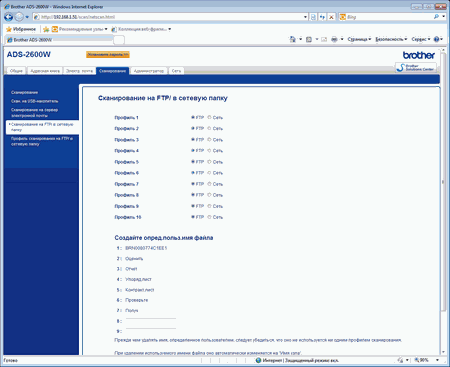Select Сеть for Профиль 5
The image size is (450, 367).
[x=209, y=162]
